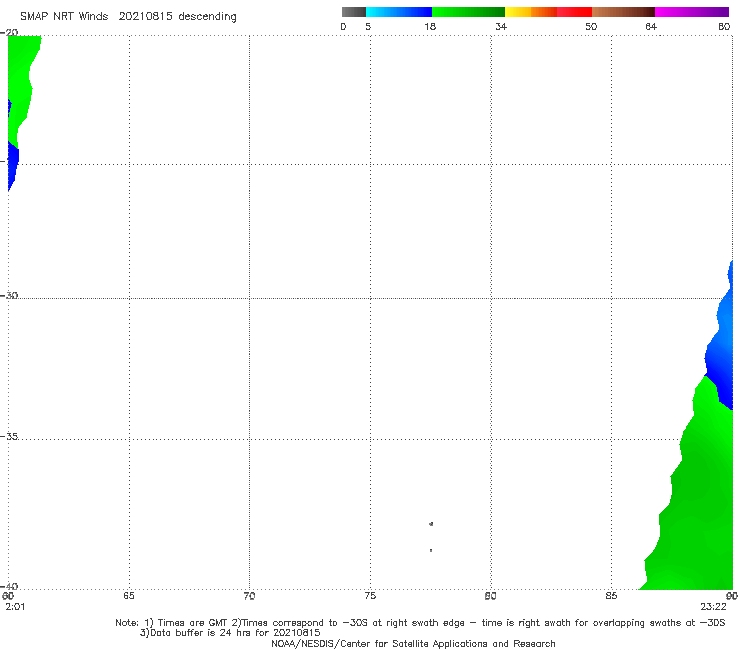
Task: Click the swath time '2:01'
Action: 15,607
